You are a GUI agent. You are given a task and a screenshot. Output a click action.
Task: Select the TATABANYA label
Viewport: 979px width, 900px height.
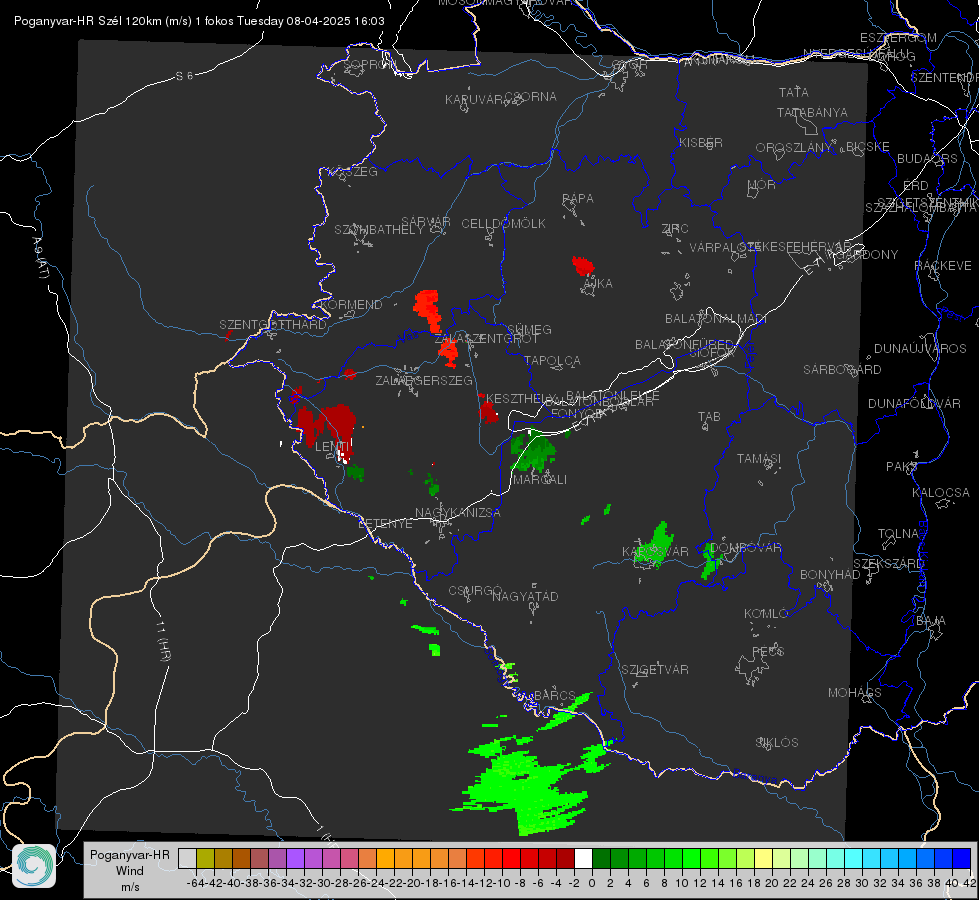tap(812, 112)
